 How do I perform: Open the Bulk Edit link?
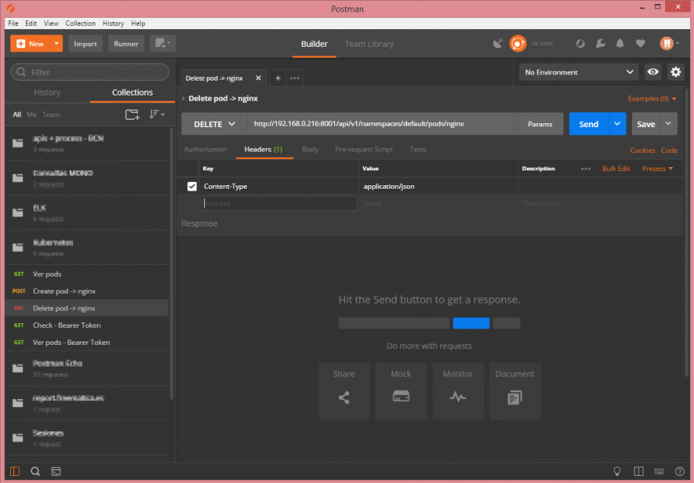[x=616, y=169]
